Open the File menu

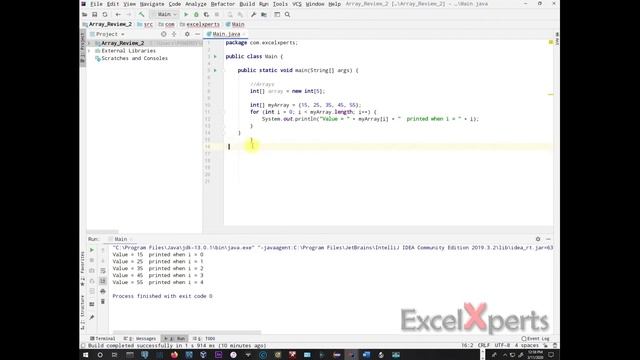tap(96, 4)
